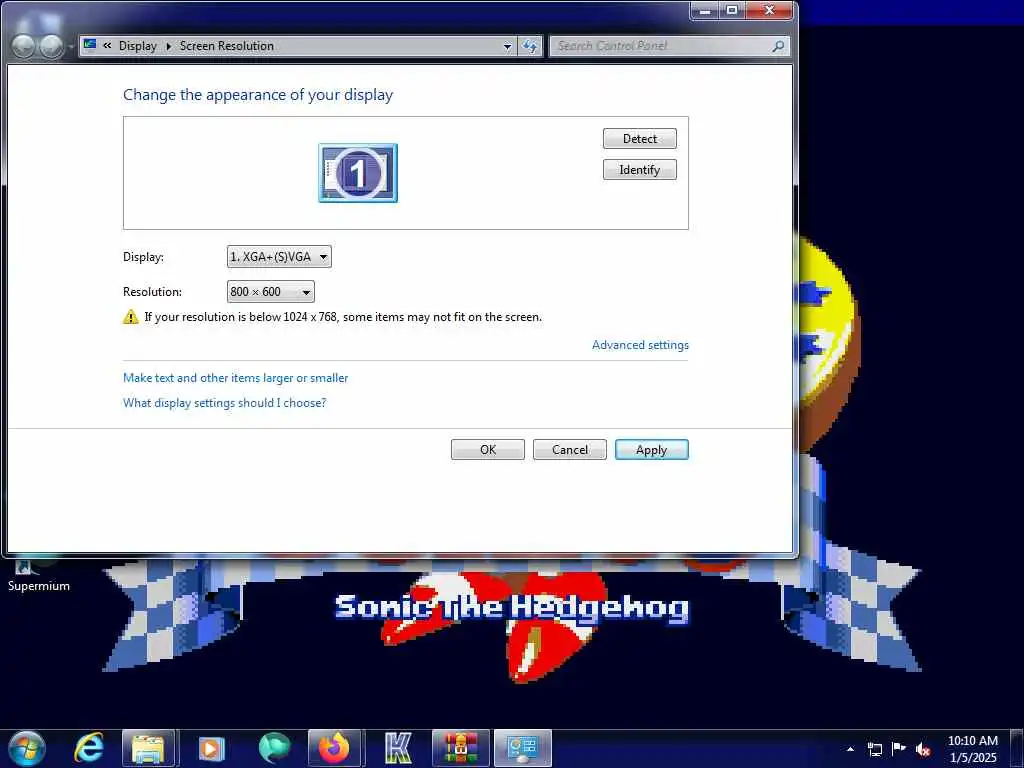This screenshot has width=1024, height=768.
Task: Open What display settings should I choose link
Action: click(225, 403)
